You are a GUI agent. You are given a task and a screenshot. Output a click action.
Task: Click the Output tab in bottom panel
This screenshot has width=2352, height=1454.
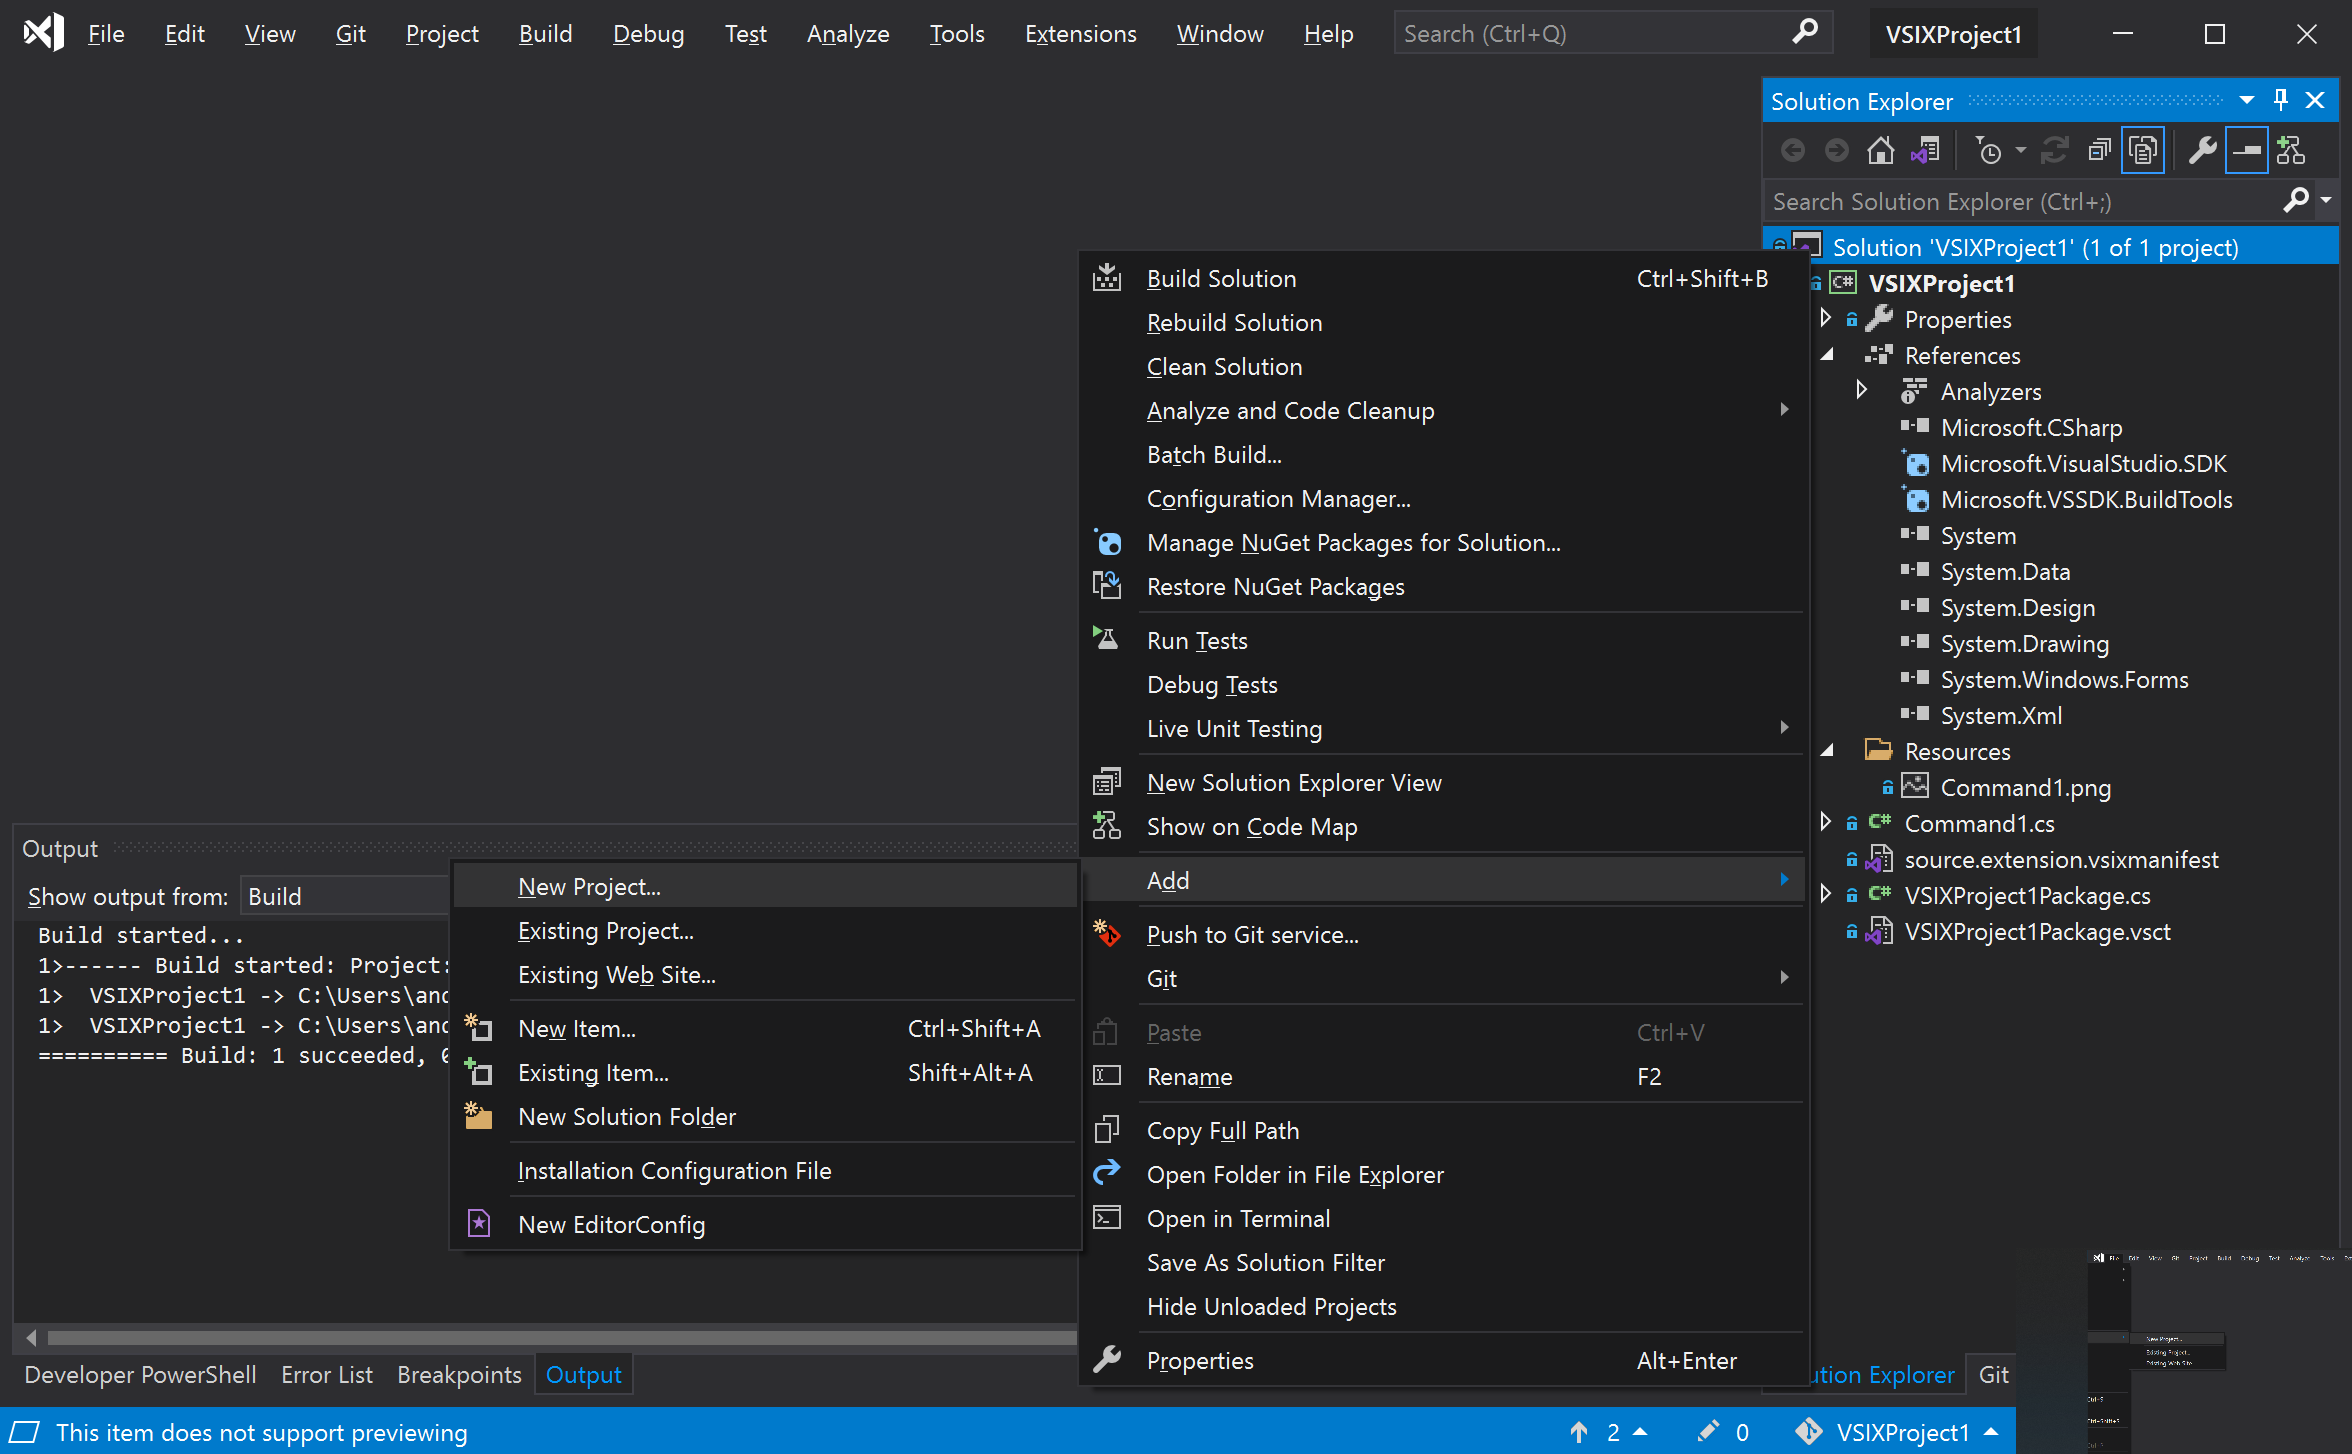click(583, 1375)
